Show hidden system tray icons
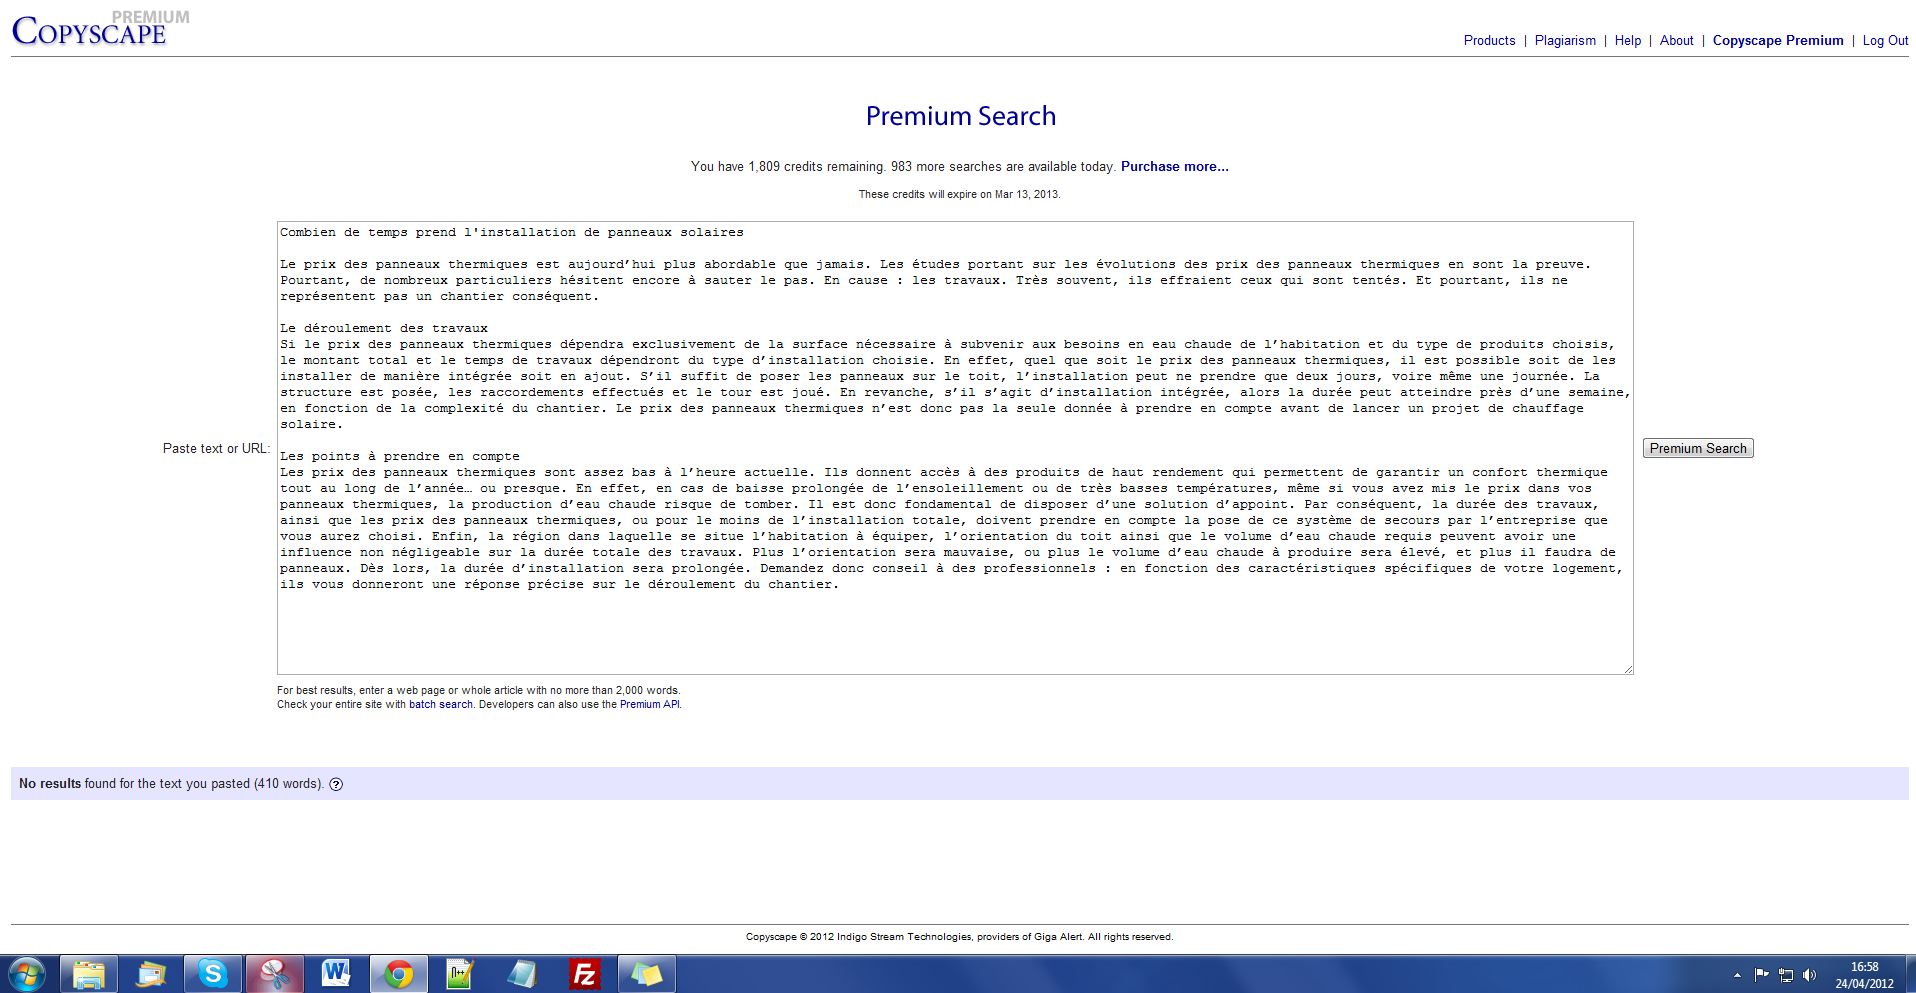 point(1737,974)
